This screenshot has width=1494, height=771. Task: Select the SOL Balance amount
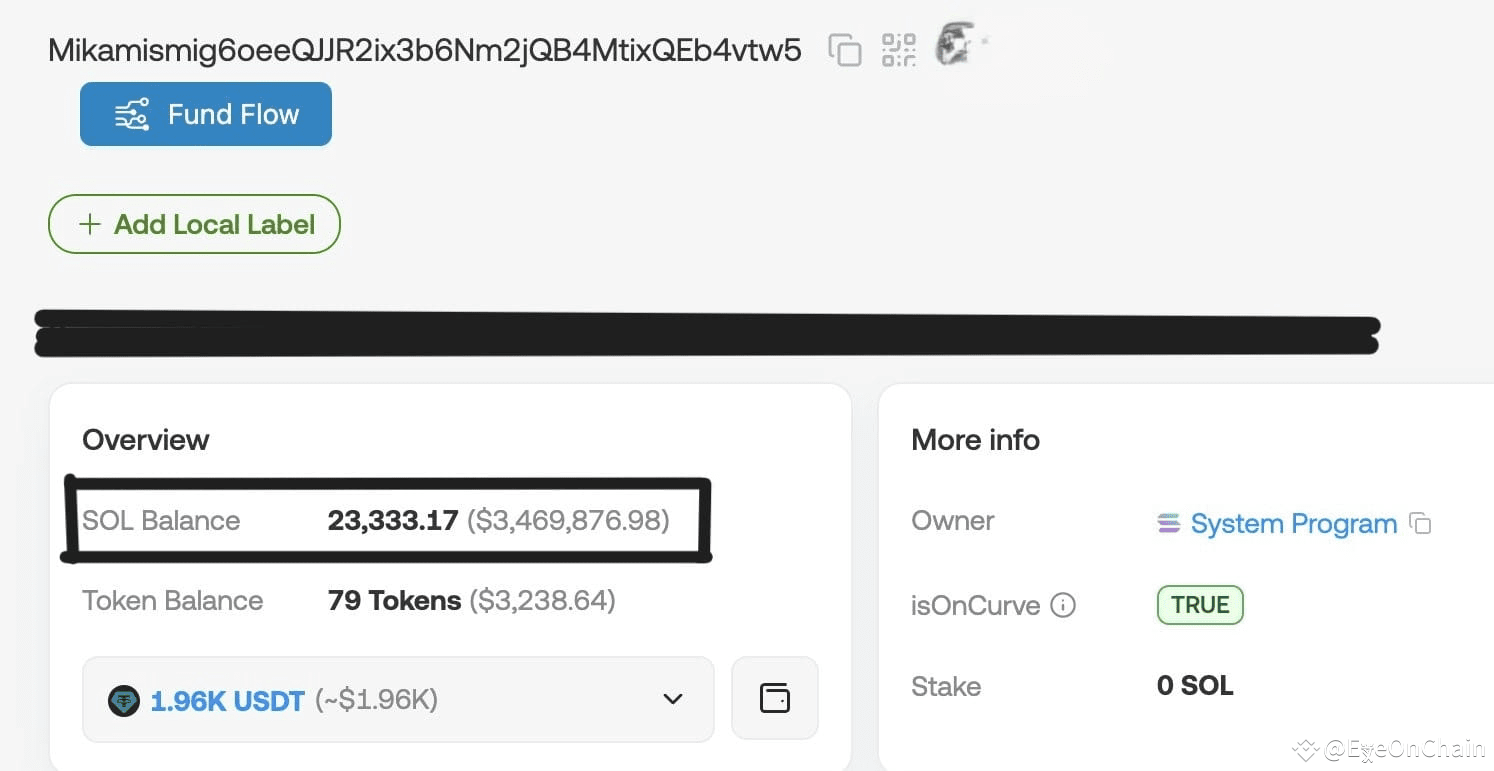click(x=393, y=520)
